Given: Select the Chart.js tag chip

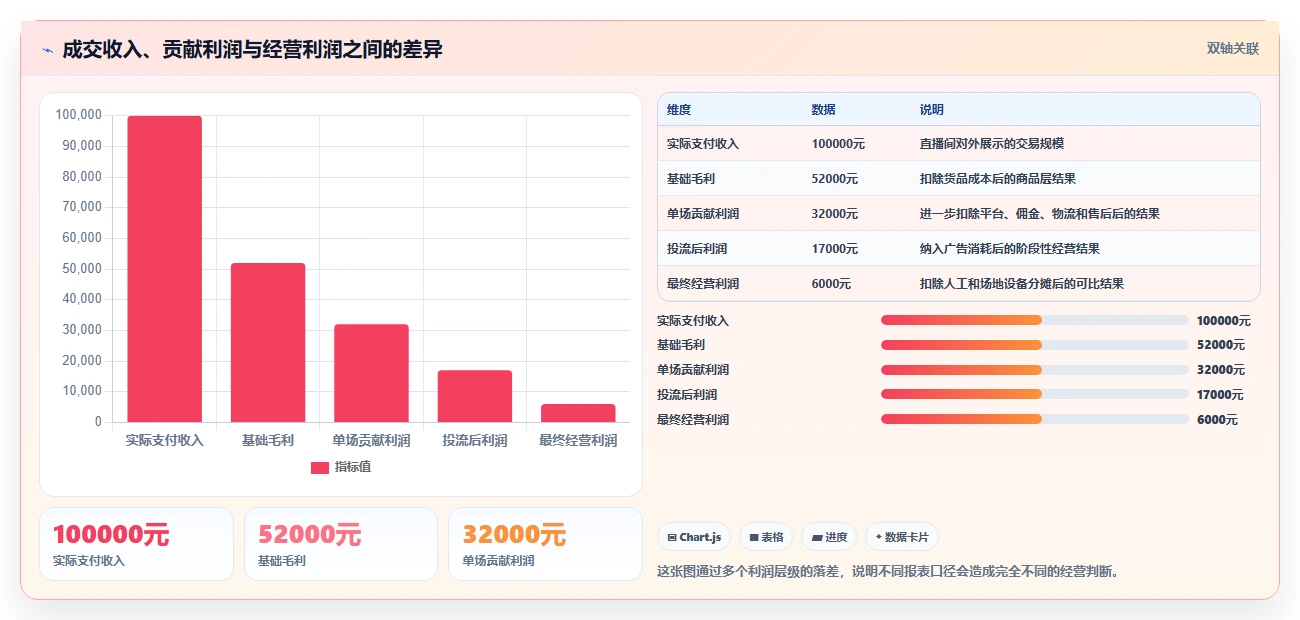Looking at the screenshot, I should pyautogui.click(x=694, y=537).
